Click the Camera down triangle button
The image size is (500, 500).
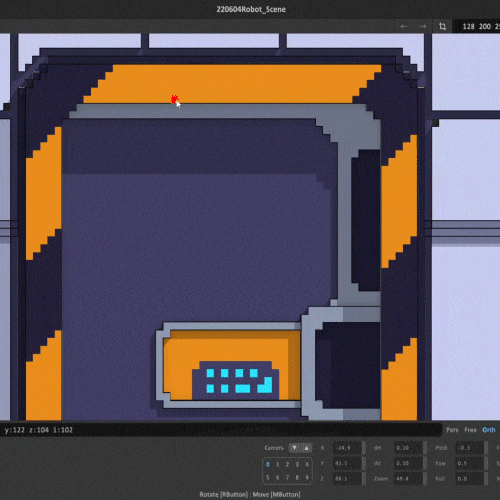295,448
